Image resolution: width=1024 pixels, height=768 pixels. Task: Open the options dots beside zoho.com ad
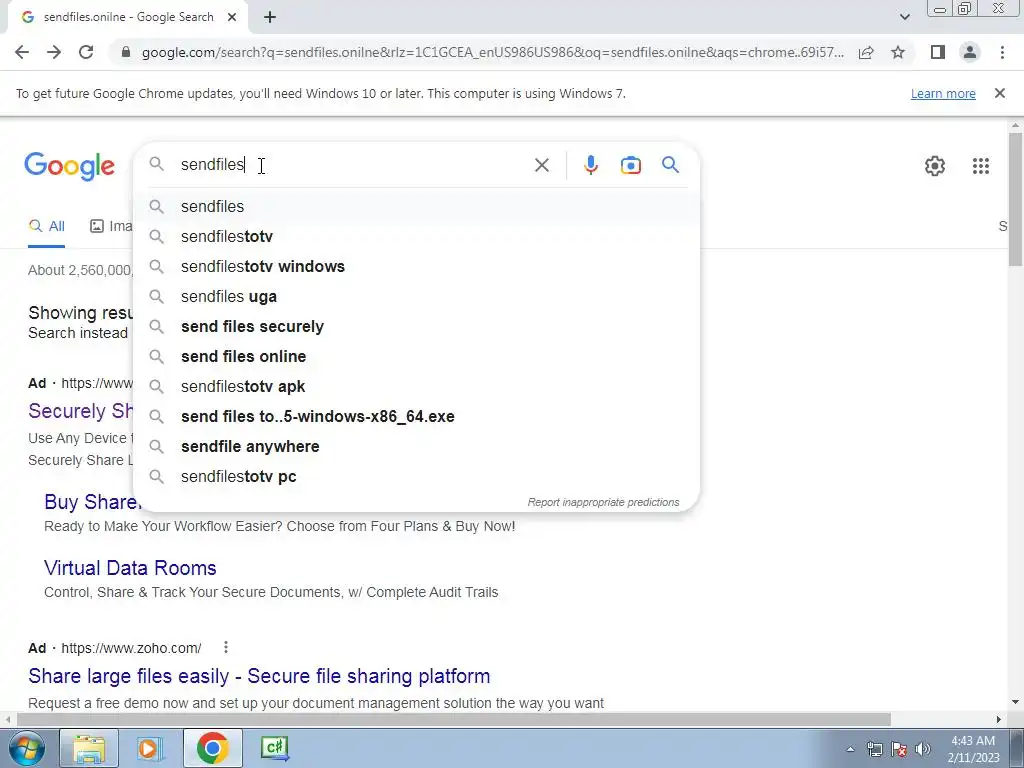(225, 647)
